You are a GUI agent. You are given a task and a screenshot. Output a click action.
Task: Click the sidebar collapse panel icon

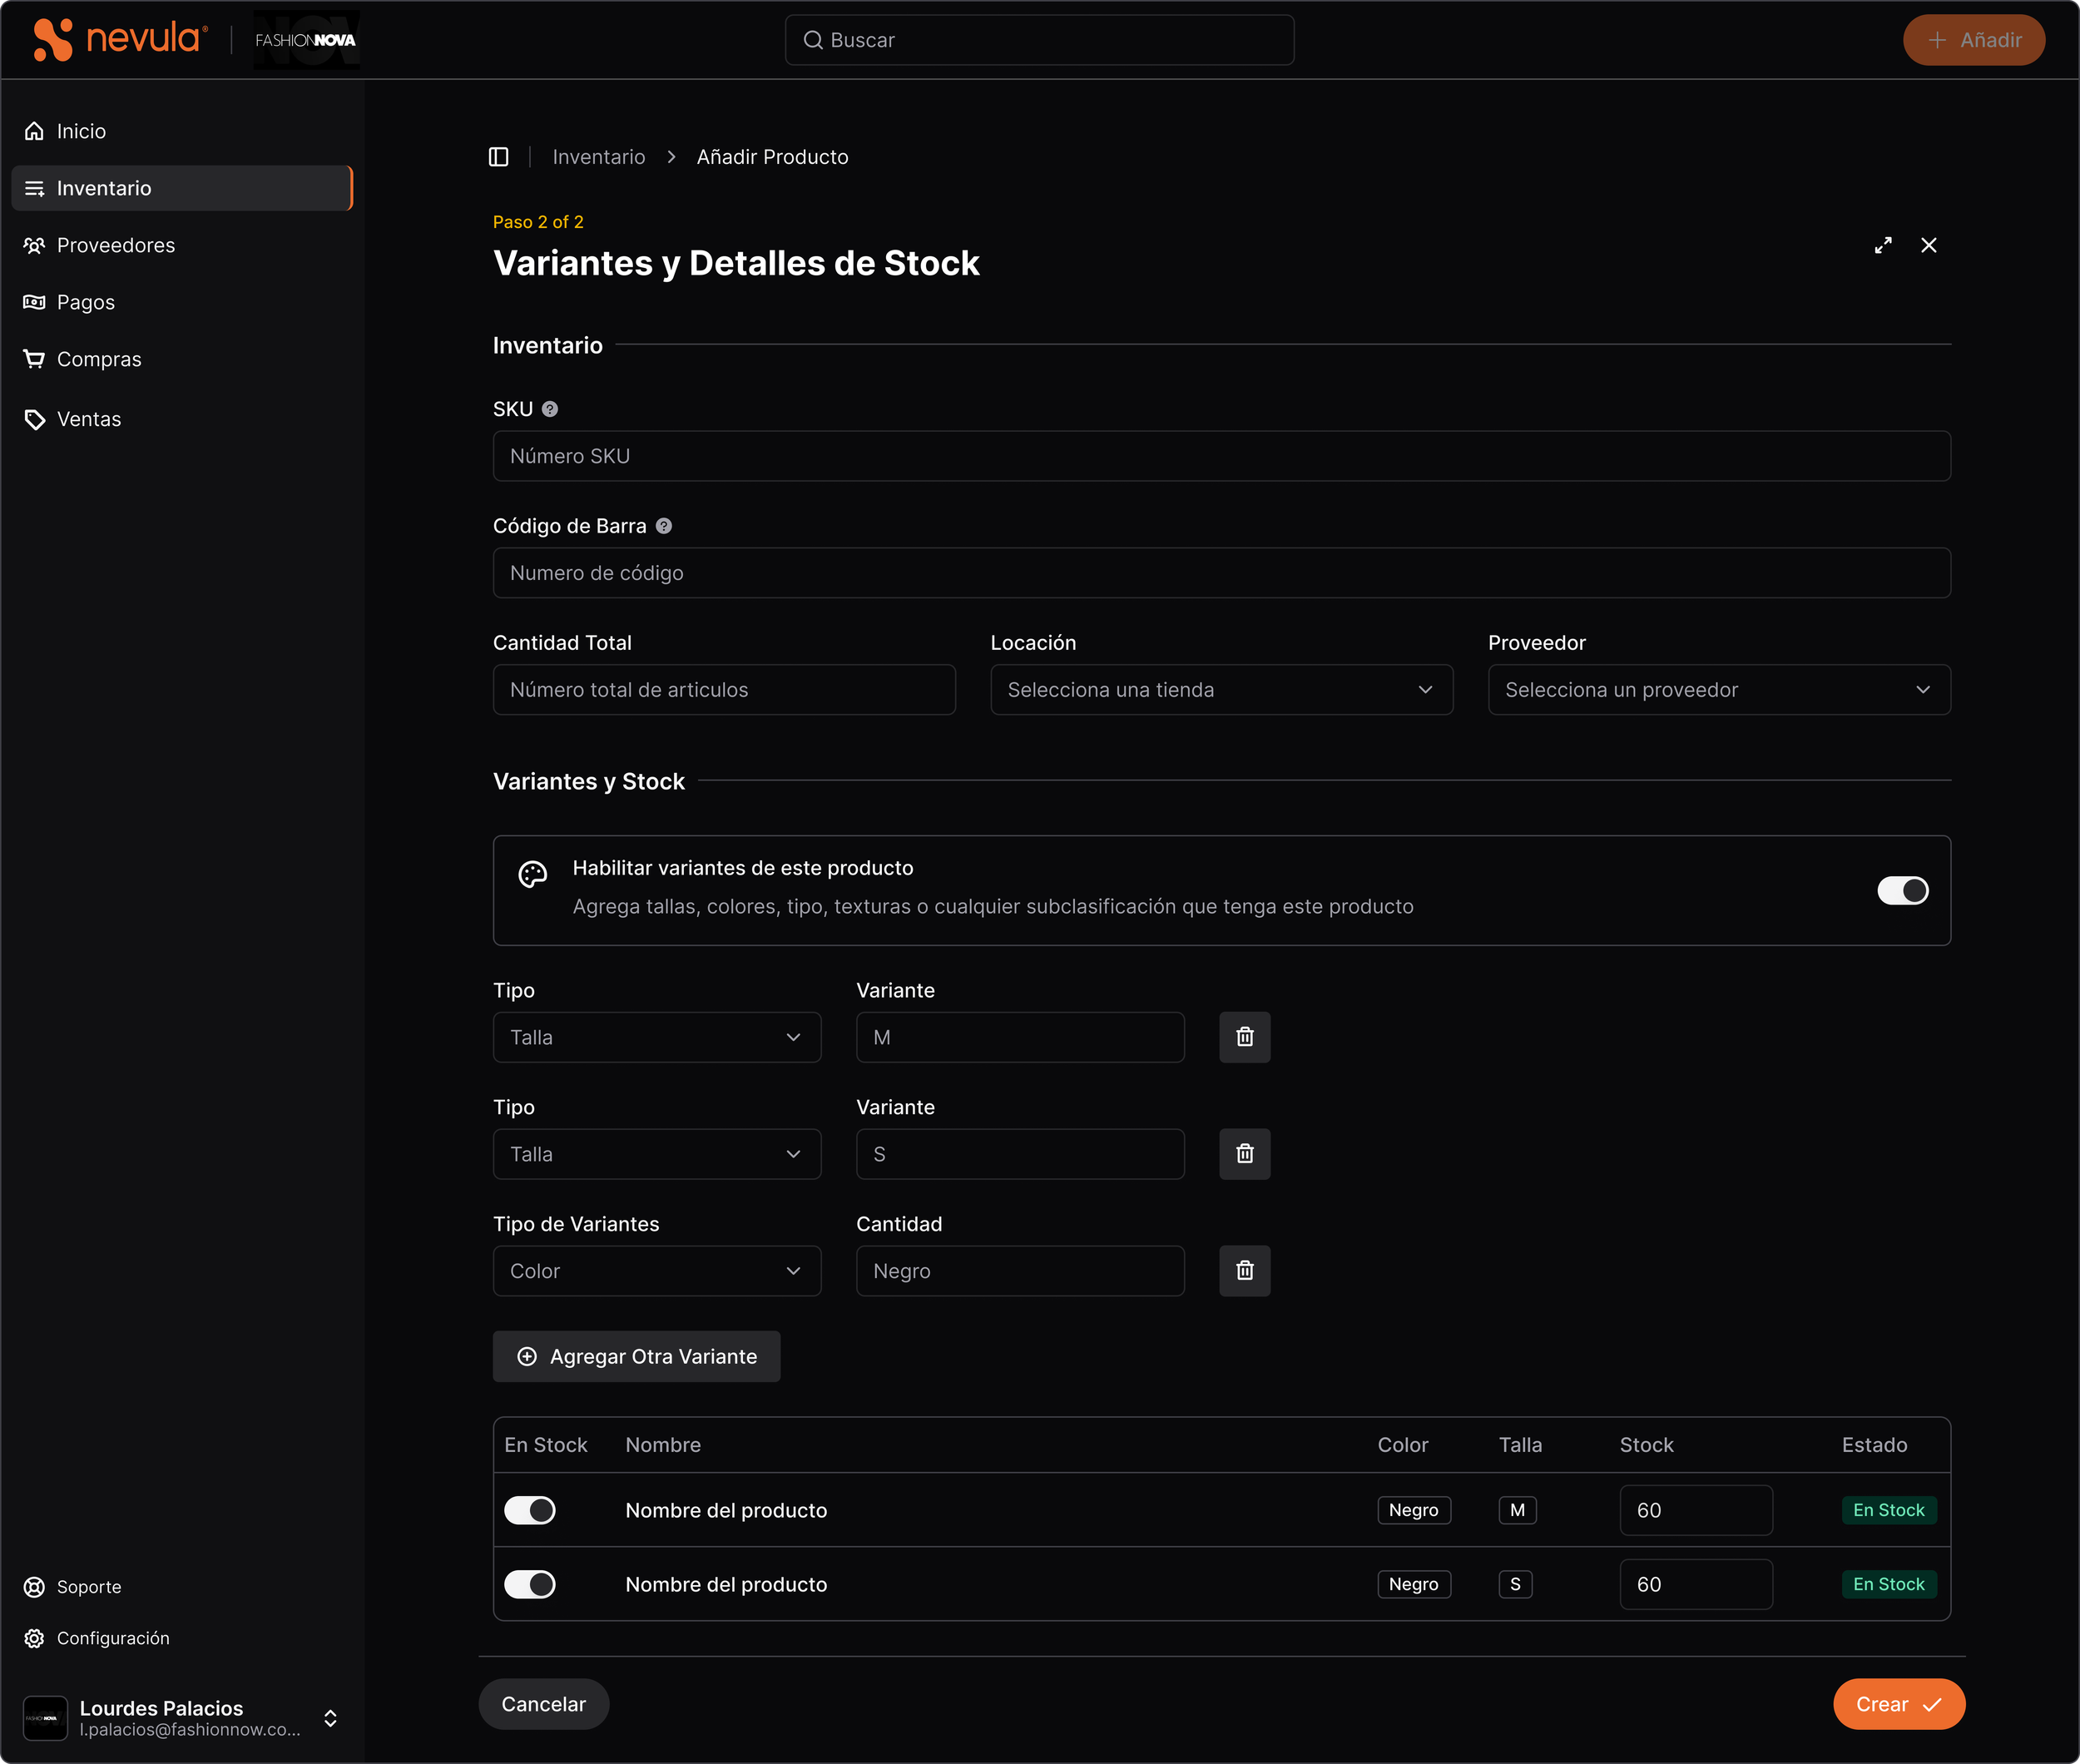pos(498,157)
